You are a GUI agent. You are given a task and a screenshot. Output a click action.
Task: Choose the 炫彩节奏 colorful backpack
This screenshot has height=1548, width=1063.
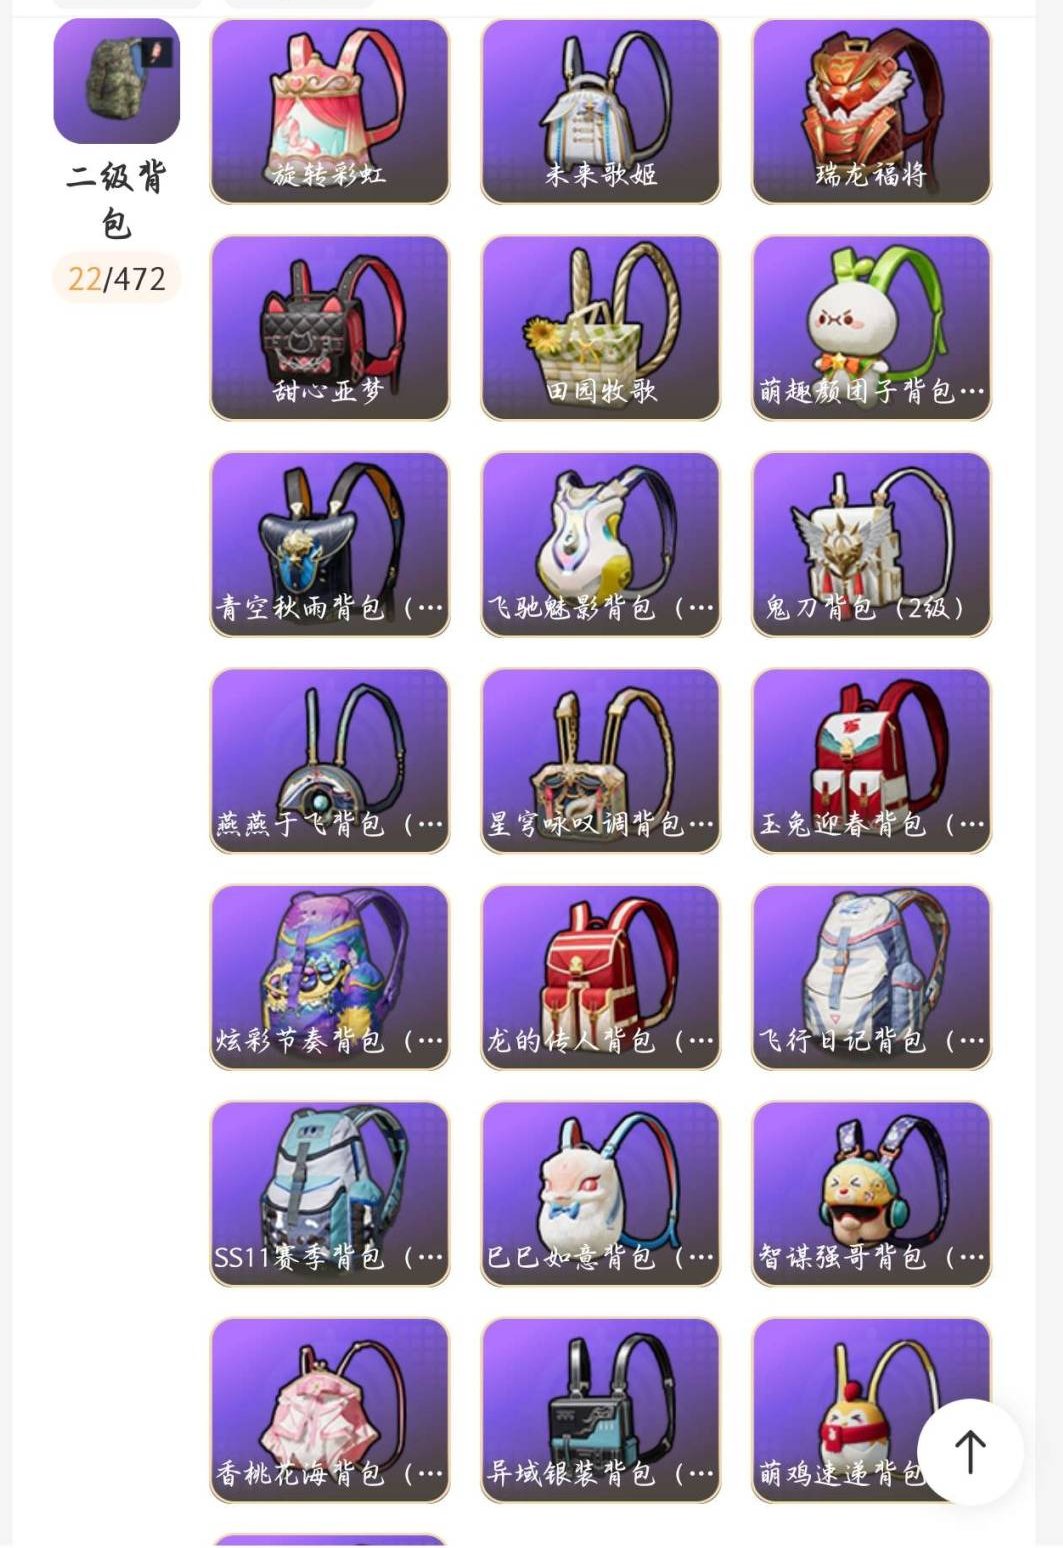click(330, 977)
